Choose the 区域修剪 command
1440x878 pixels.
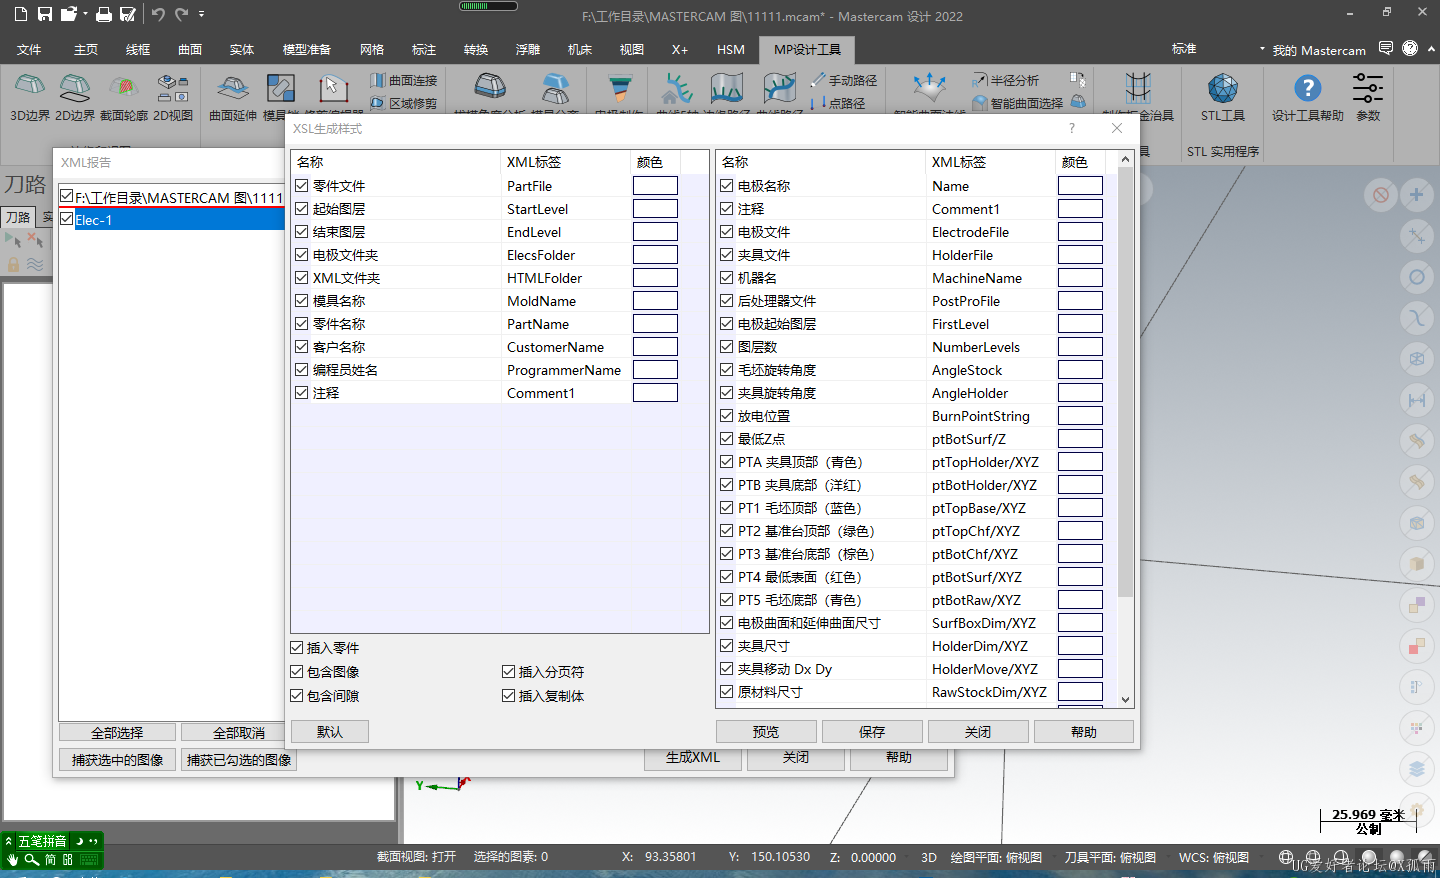click(x=404, y=103)
